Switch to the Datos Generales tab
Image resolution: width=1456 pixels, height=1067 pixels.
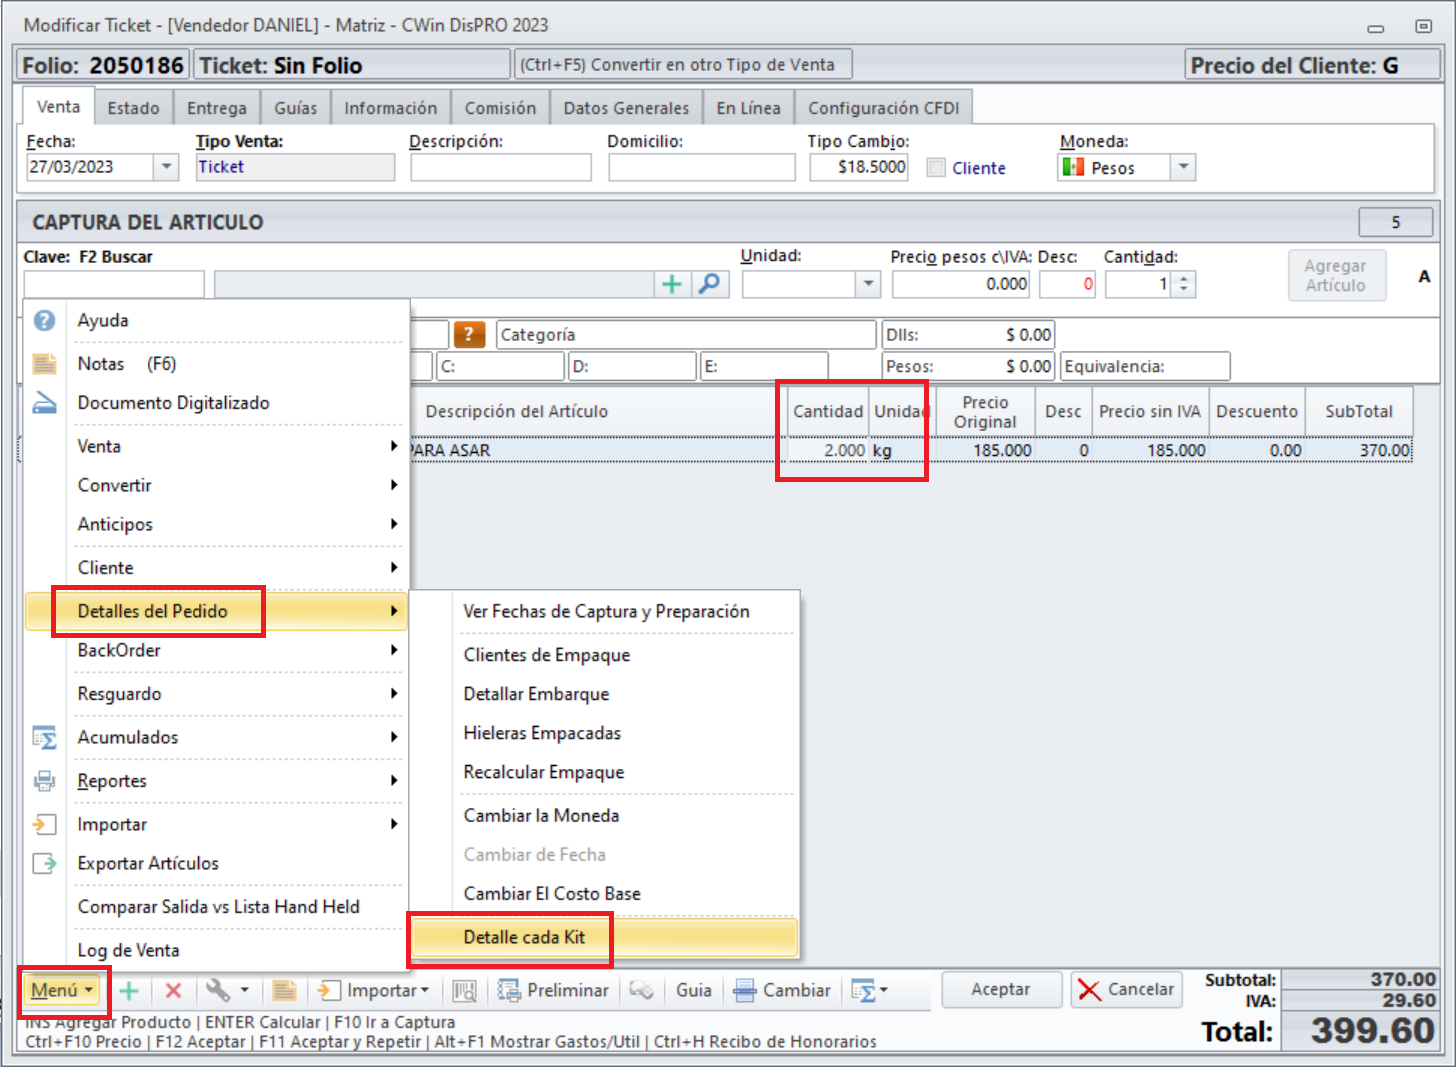626,107
